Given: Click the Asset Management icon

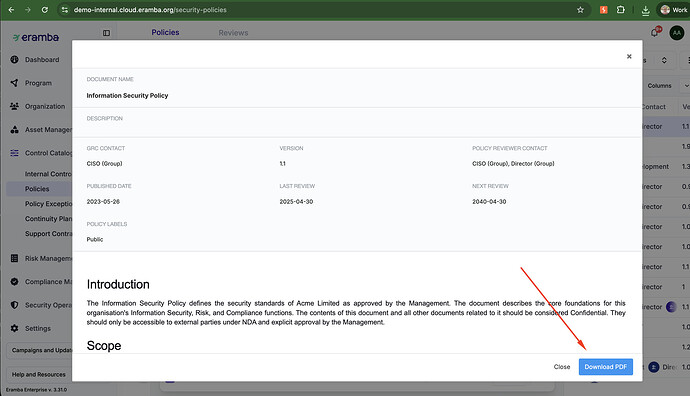Looking at the screenshot, I should 15,129.
